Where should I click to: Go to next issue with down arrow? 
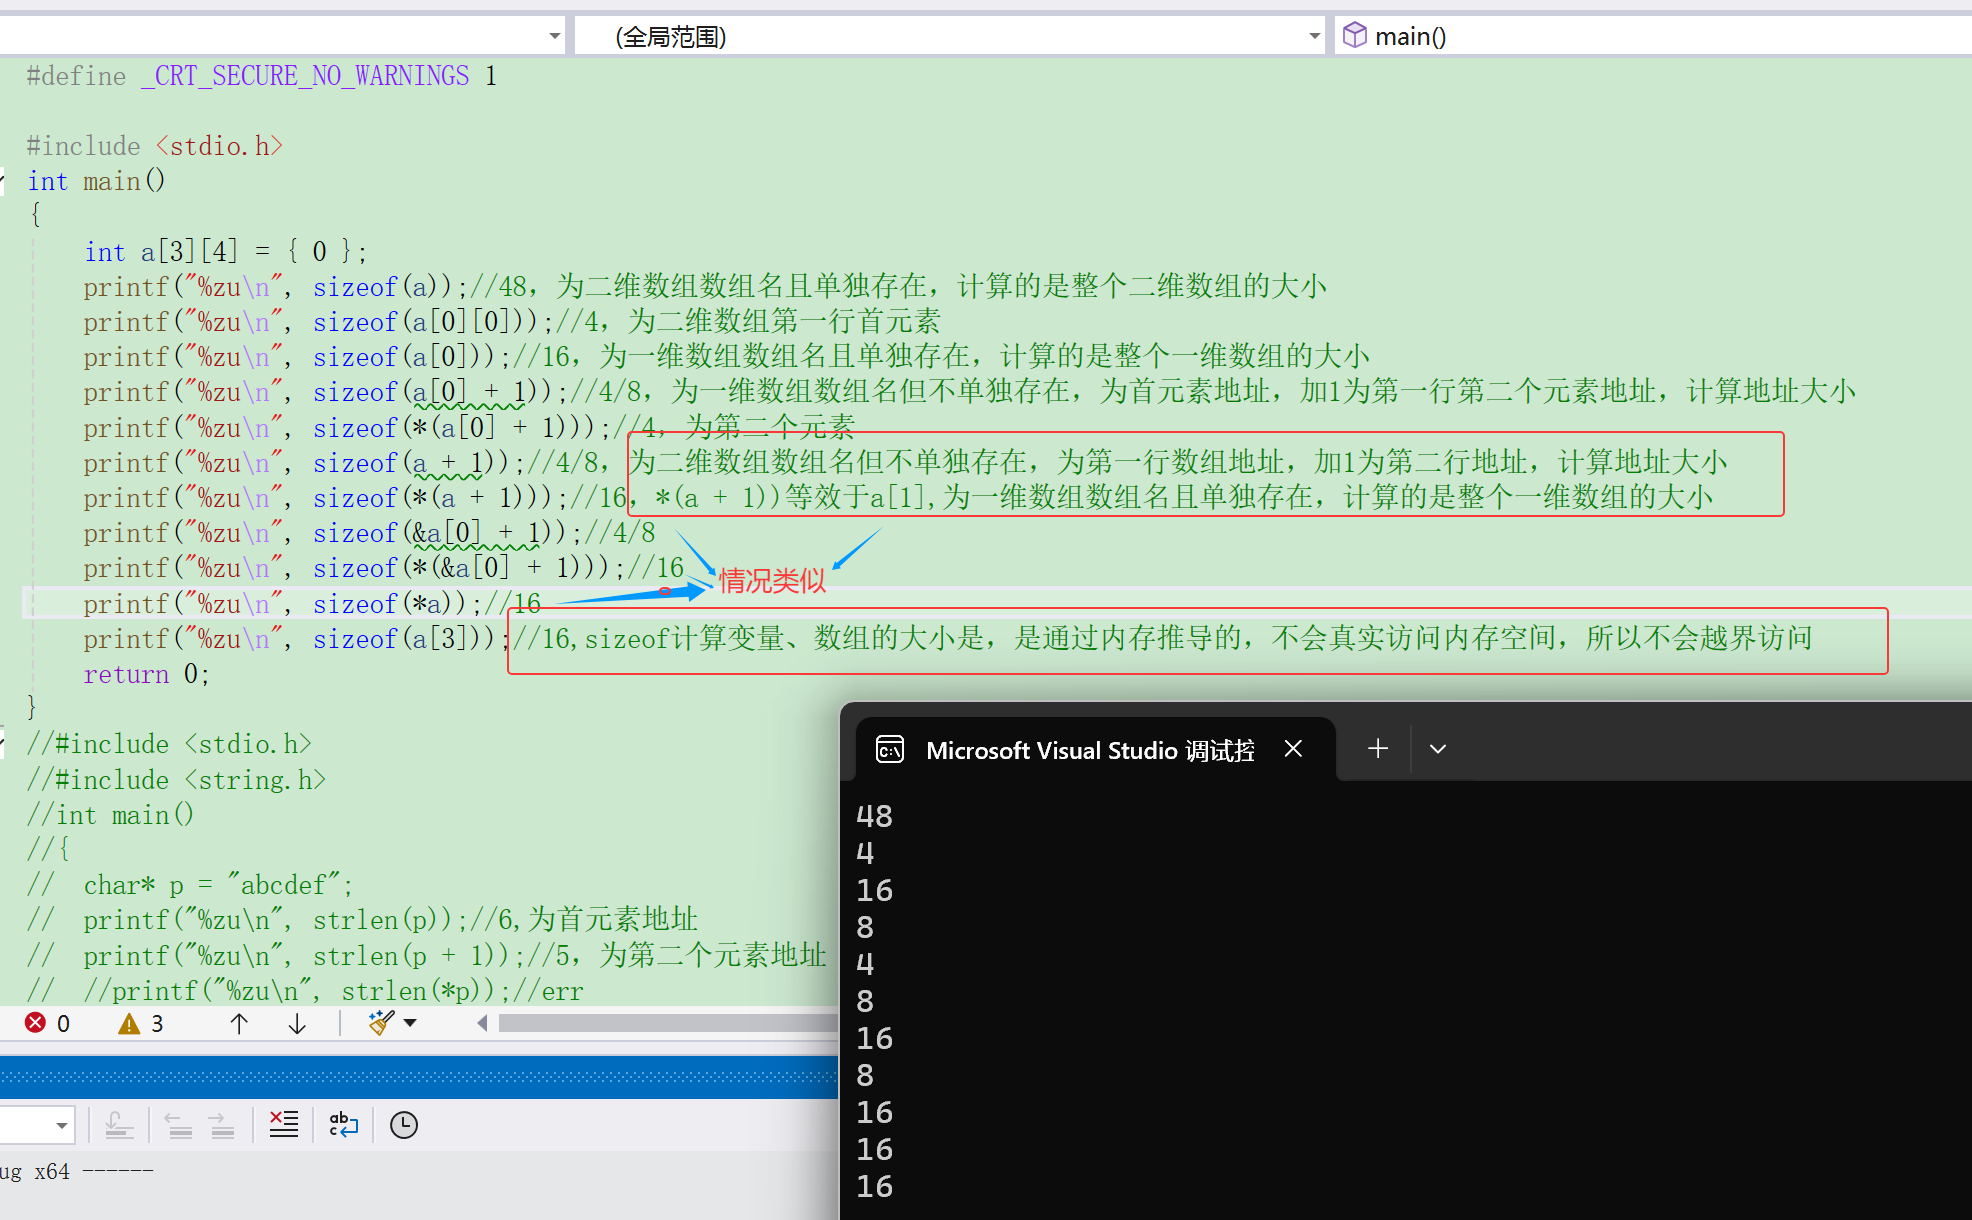[297, 1023]
